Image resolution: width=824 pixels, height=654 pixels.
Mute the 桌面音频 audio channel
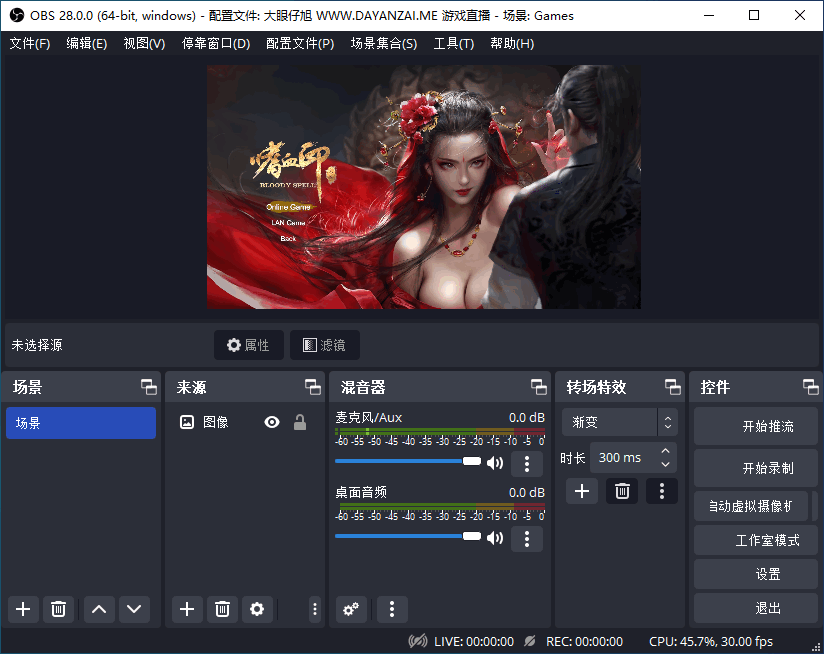(x=495, y=538)
